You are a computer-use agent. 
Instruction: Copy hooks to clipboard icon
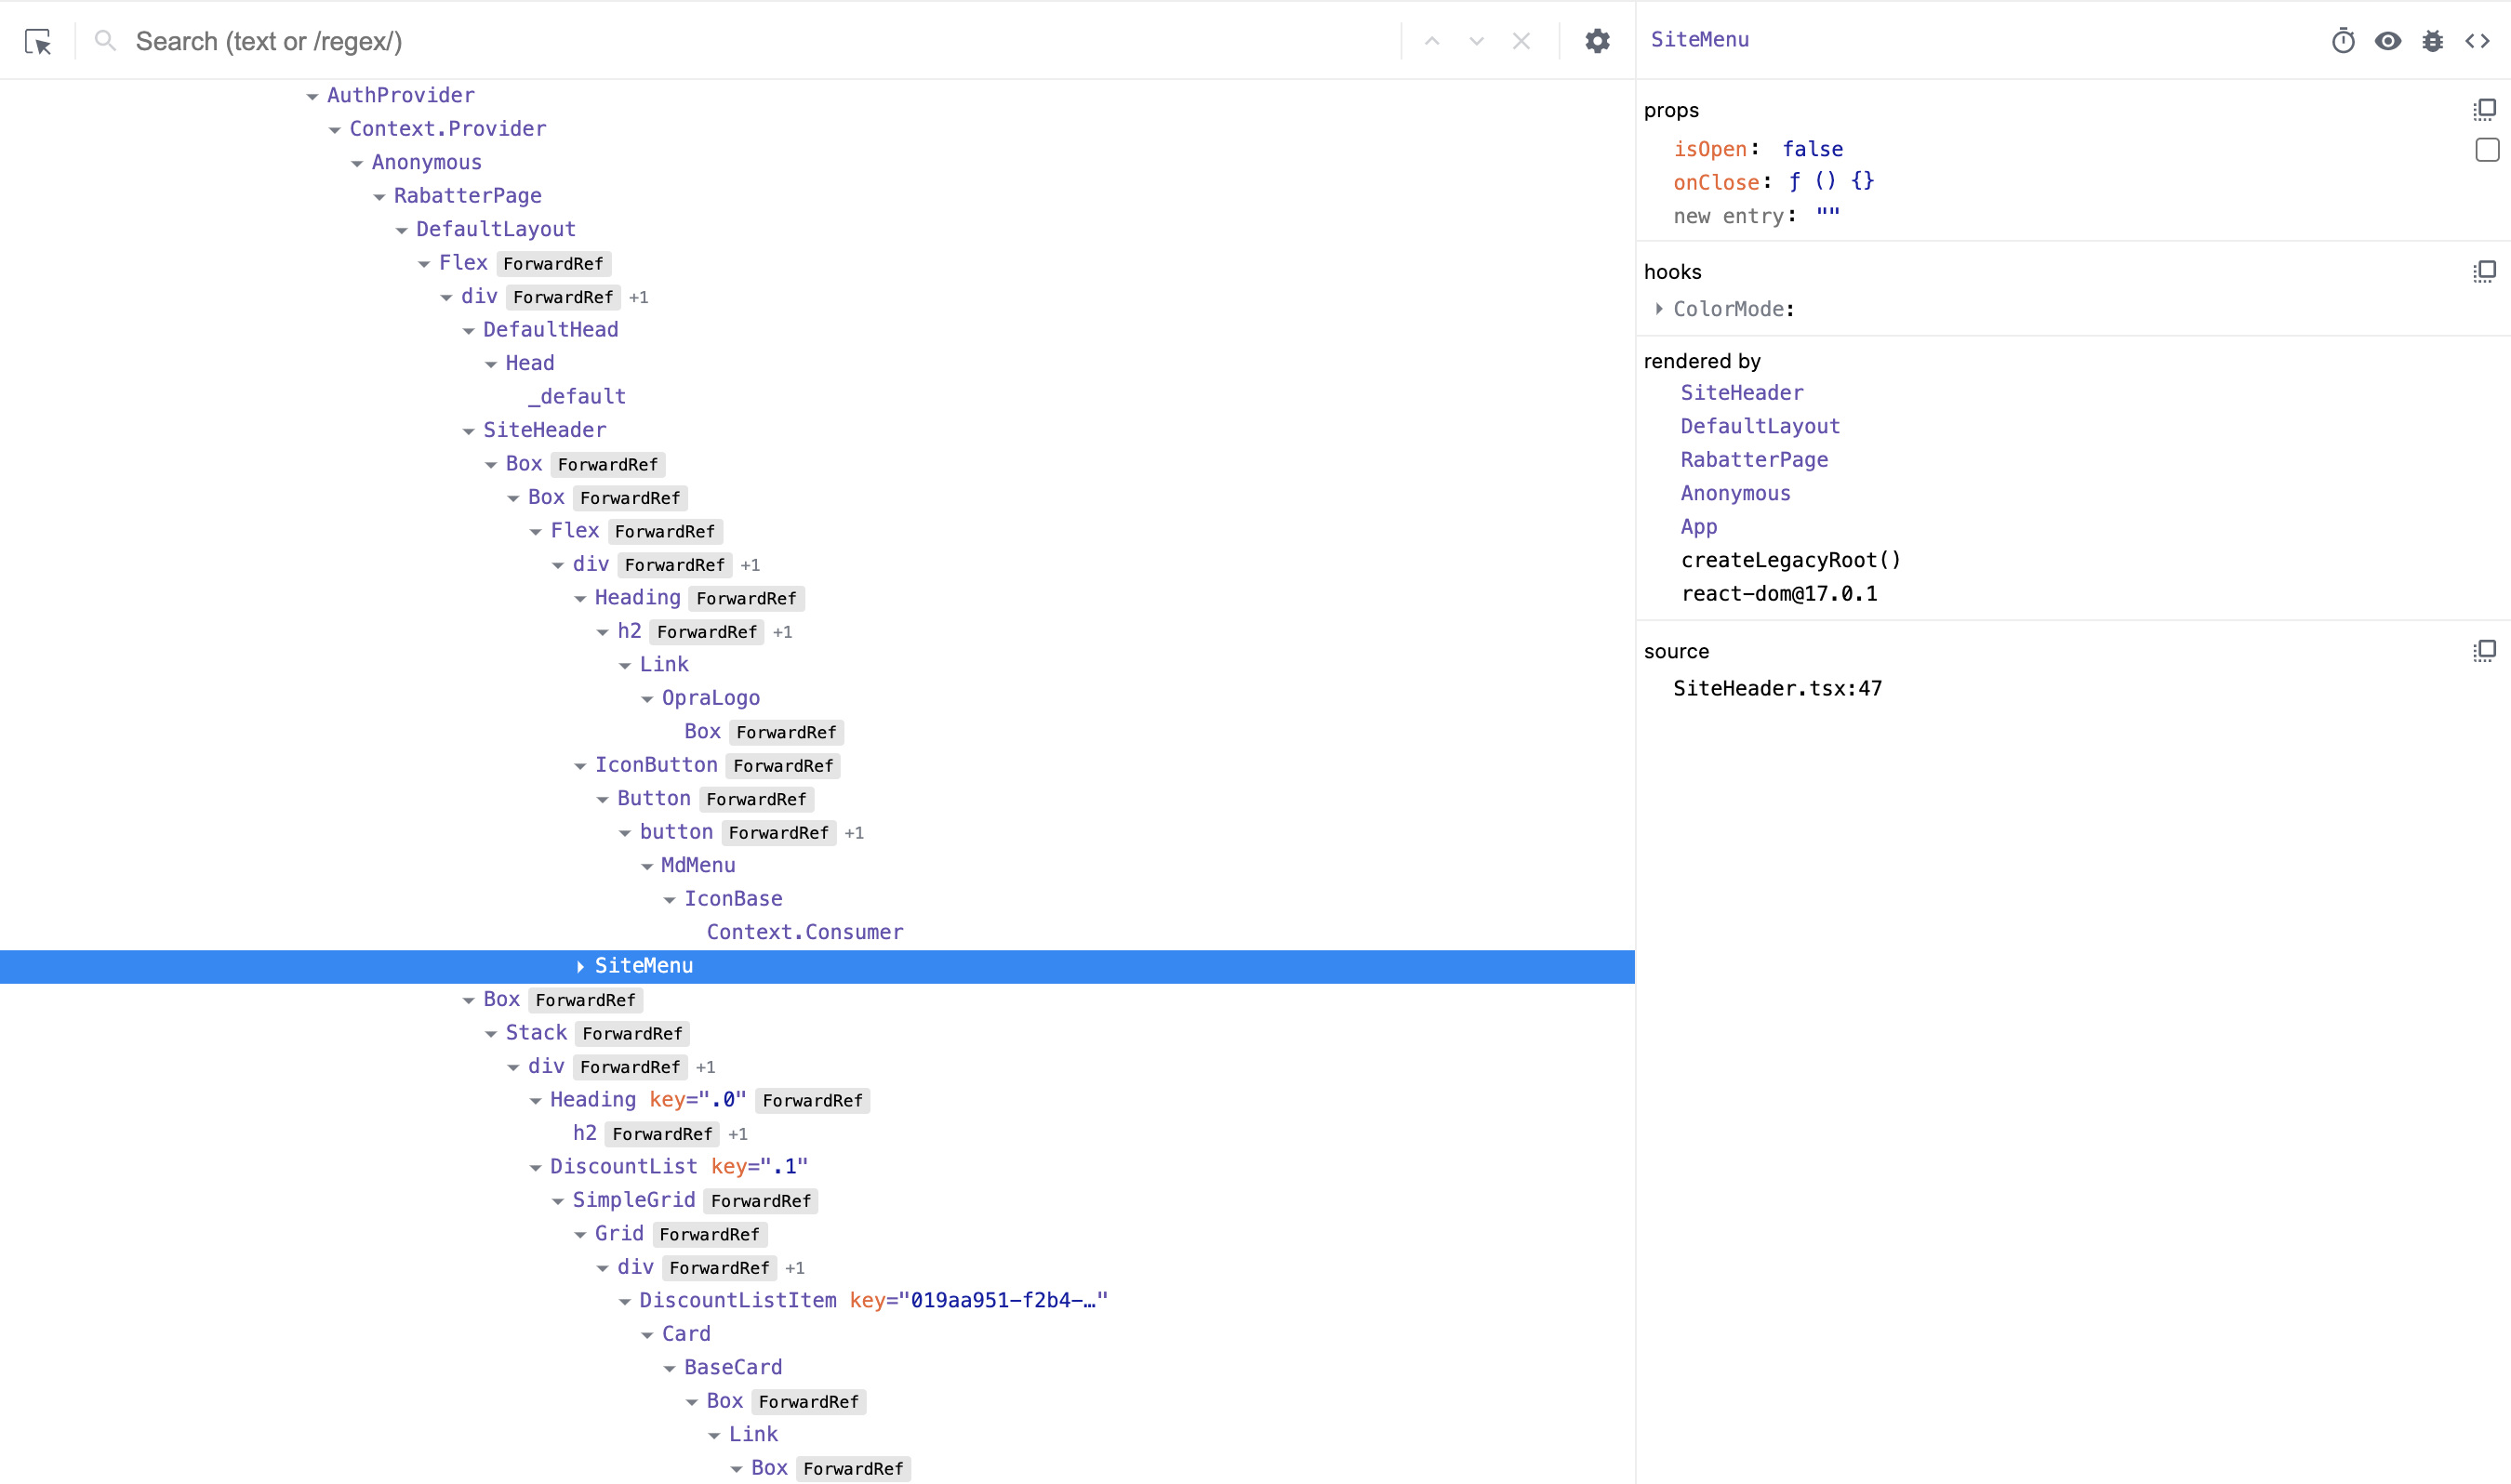click(x=2485, y=272)
